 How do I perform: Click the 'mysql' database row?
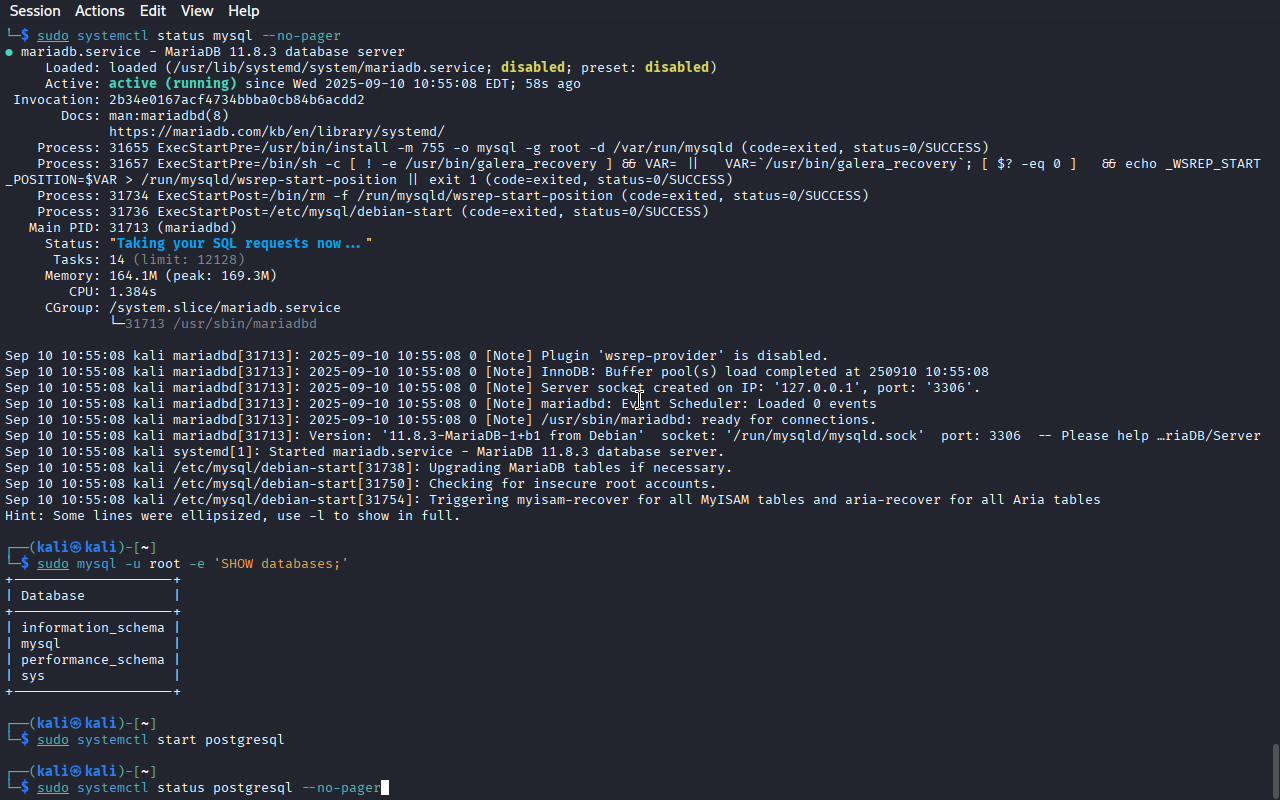coord(41,644)
